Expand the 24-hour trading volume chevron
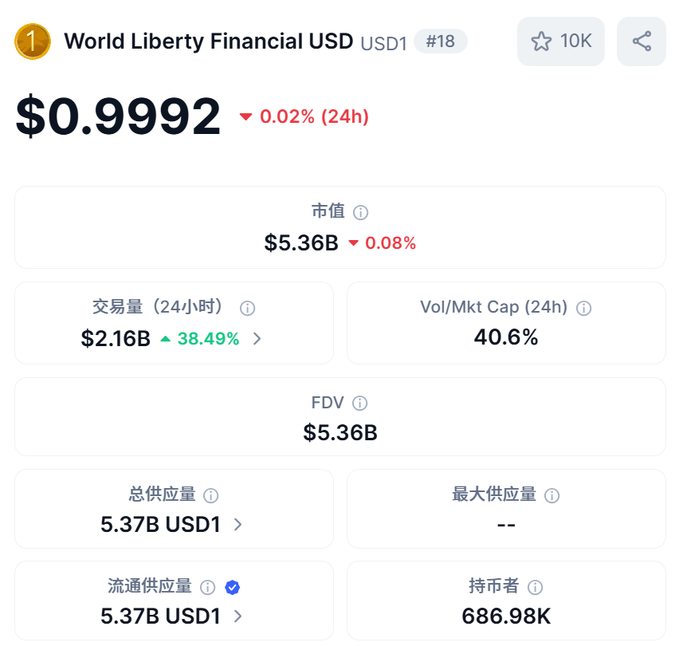 tap(257, 339)
